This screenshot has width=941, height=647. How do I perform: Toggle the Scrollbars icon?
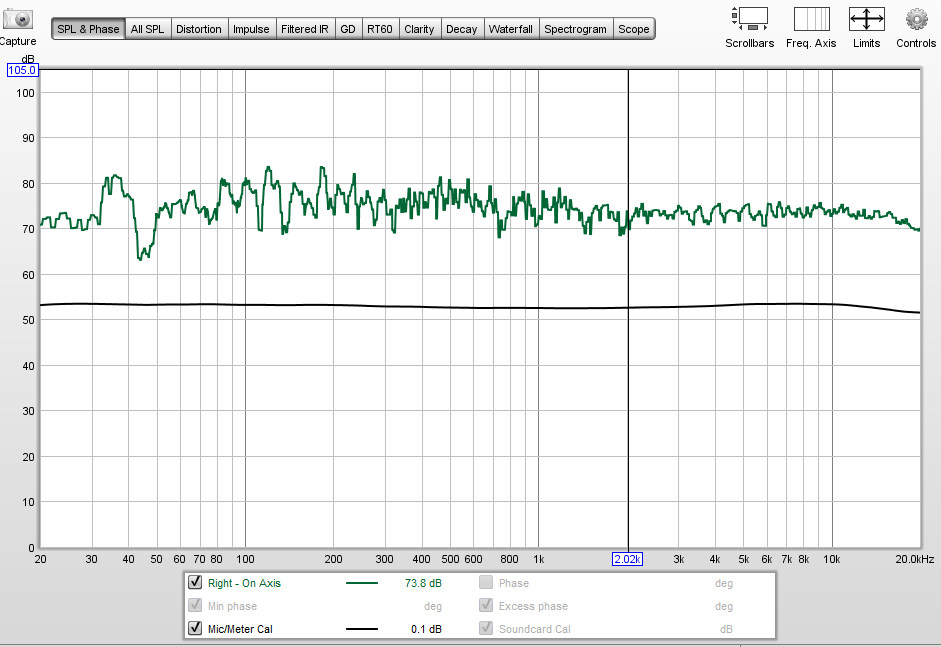(750, 19)
